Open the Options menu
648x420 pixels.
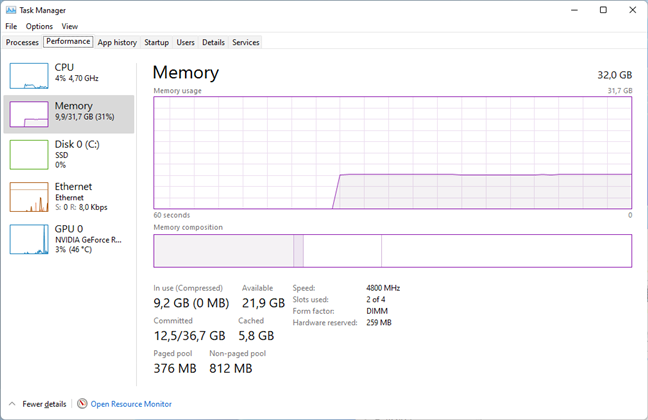tap(39, 26)
